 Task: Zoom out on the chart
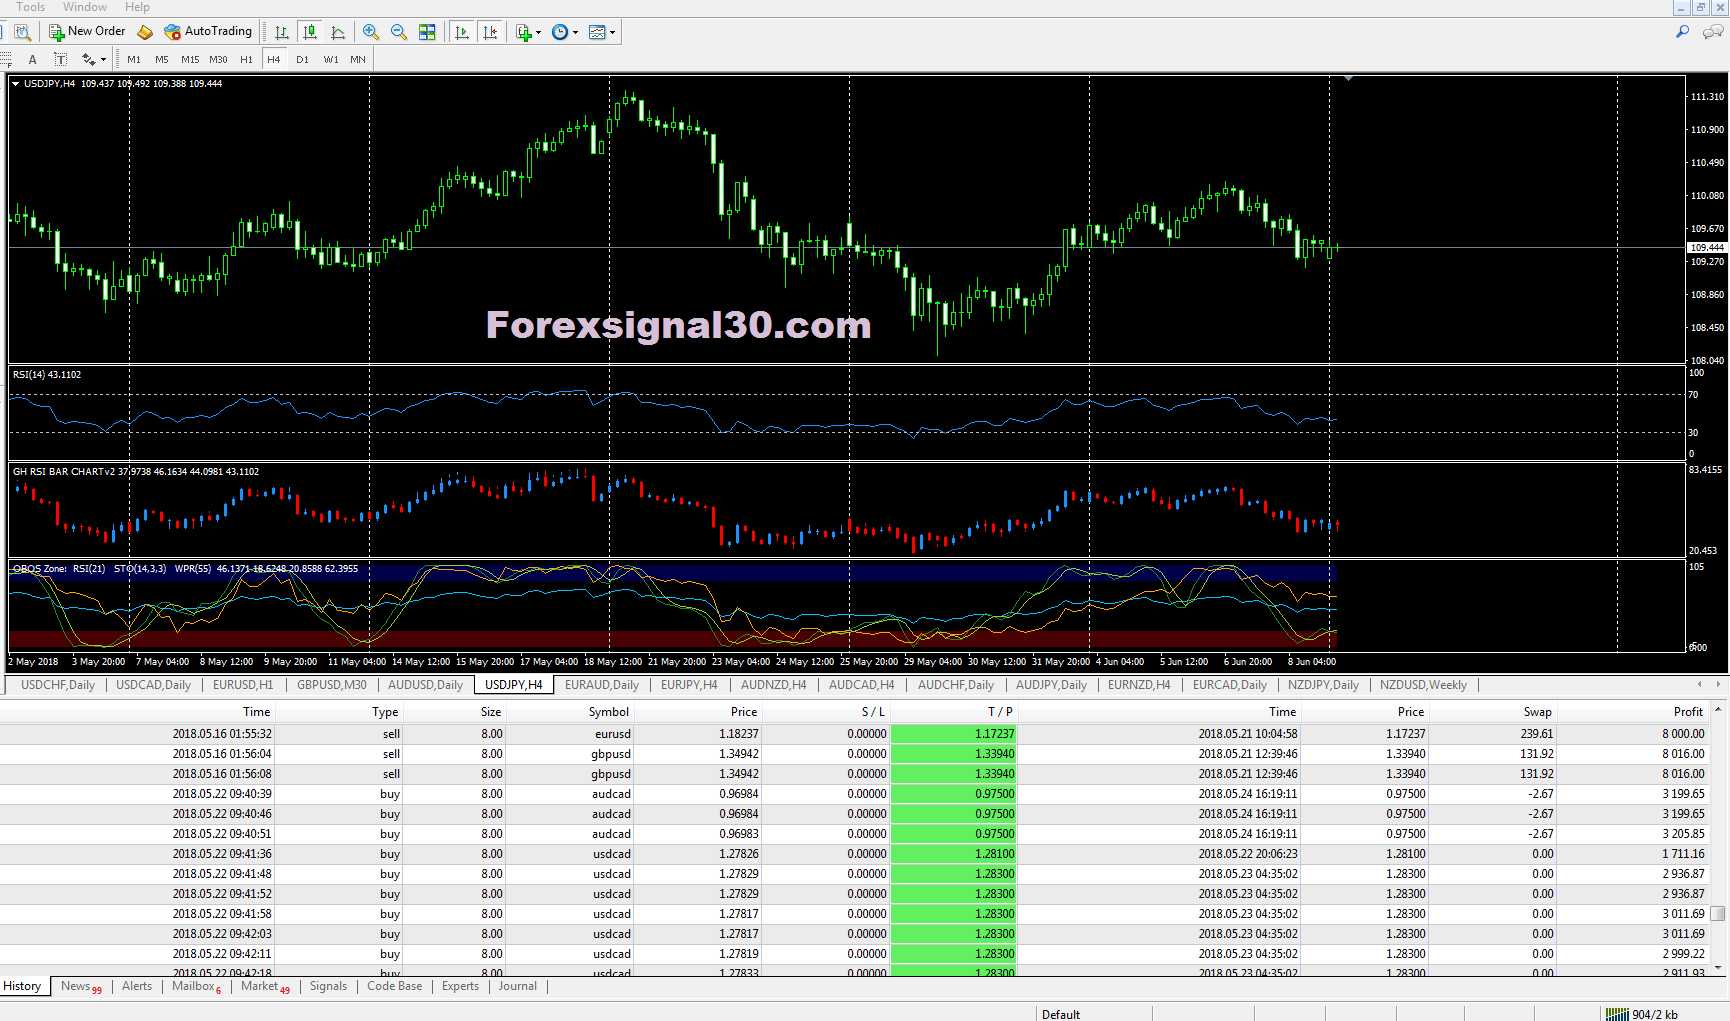pyautogui.click(x=399, y=32)
